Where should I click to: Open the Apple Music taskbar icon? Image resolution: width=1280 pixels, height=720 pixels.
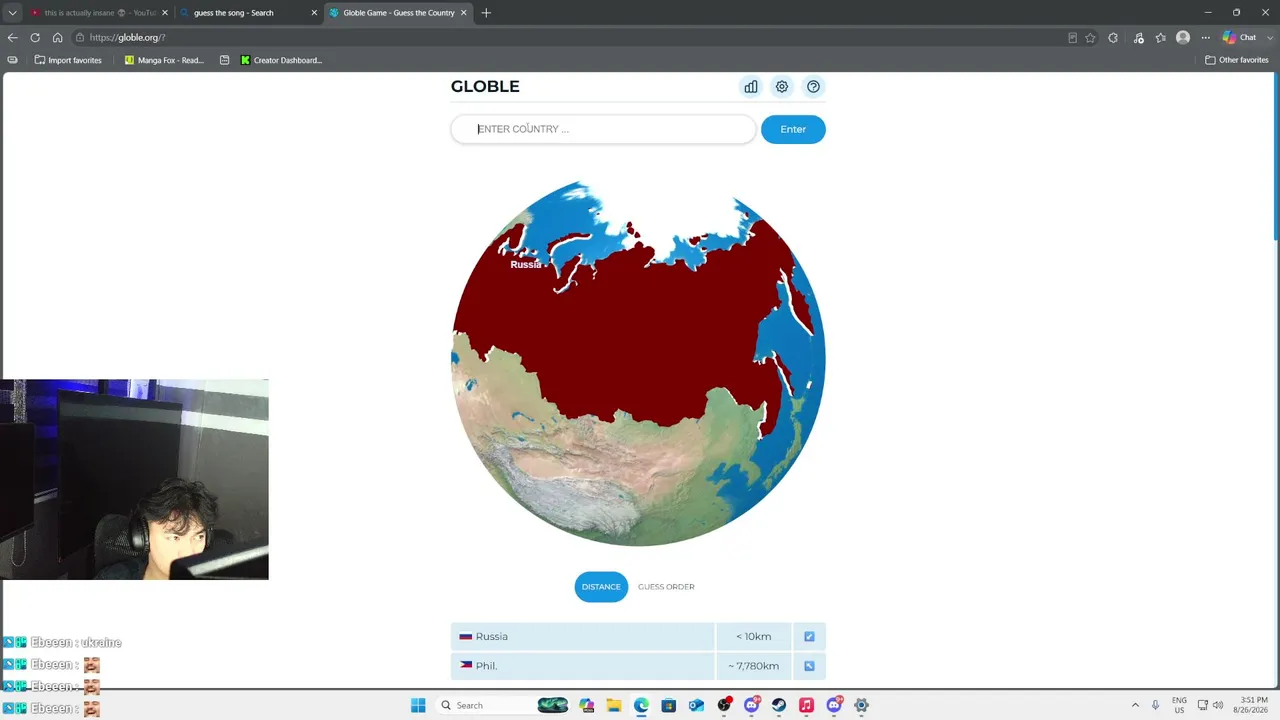(806, 705)
